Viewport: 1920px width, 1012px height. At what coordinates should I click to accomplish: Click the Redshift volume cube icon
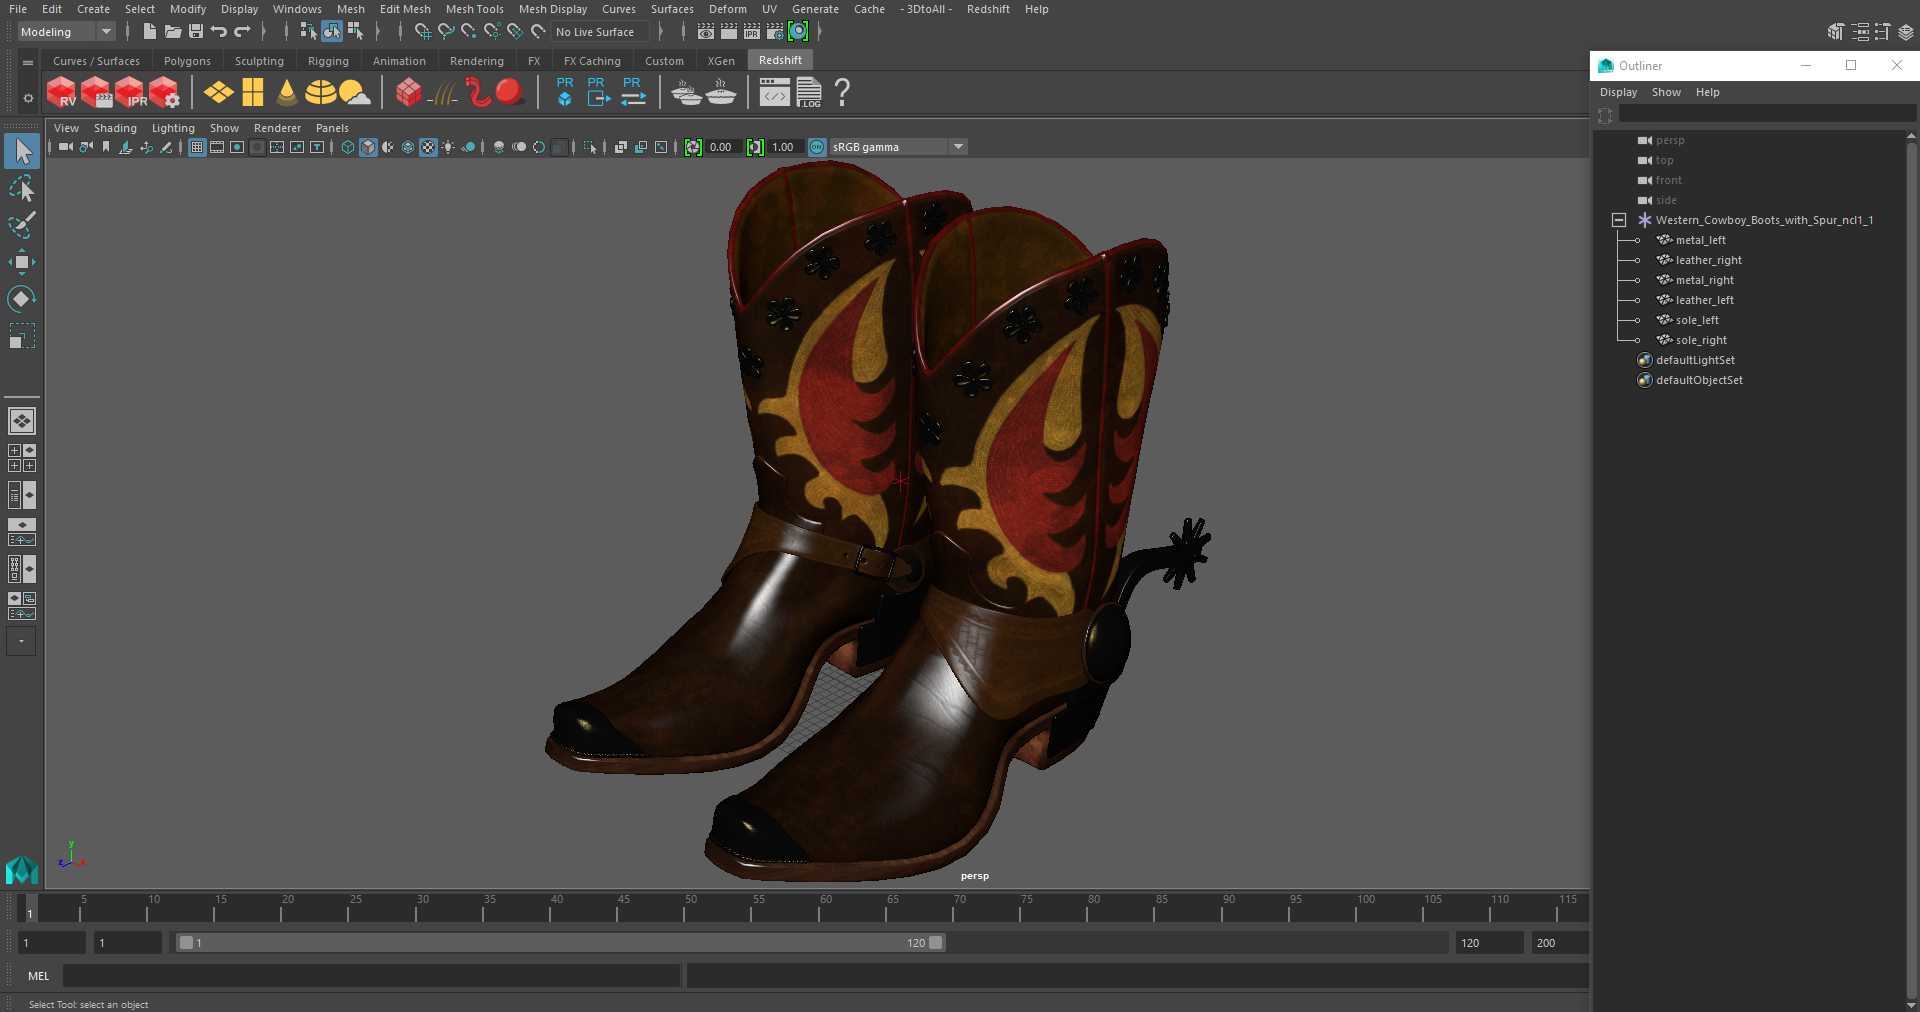408,93
